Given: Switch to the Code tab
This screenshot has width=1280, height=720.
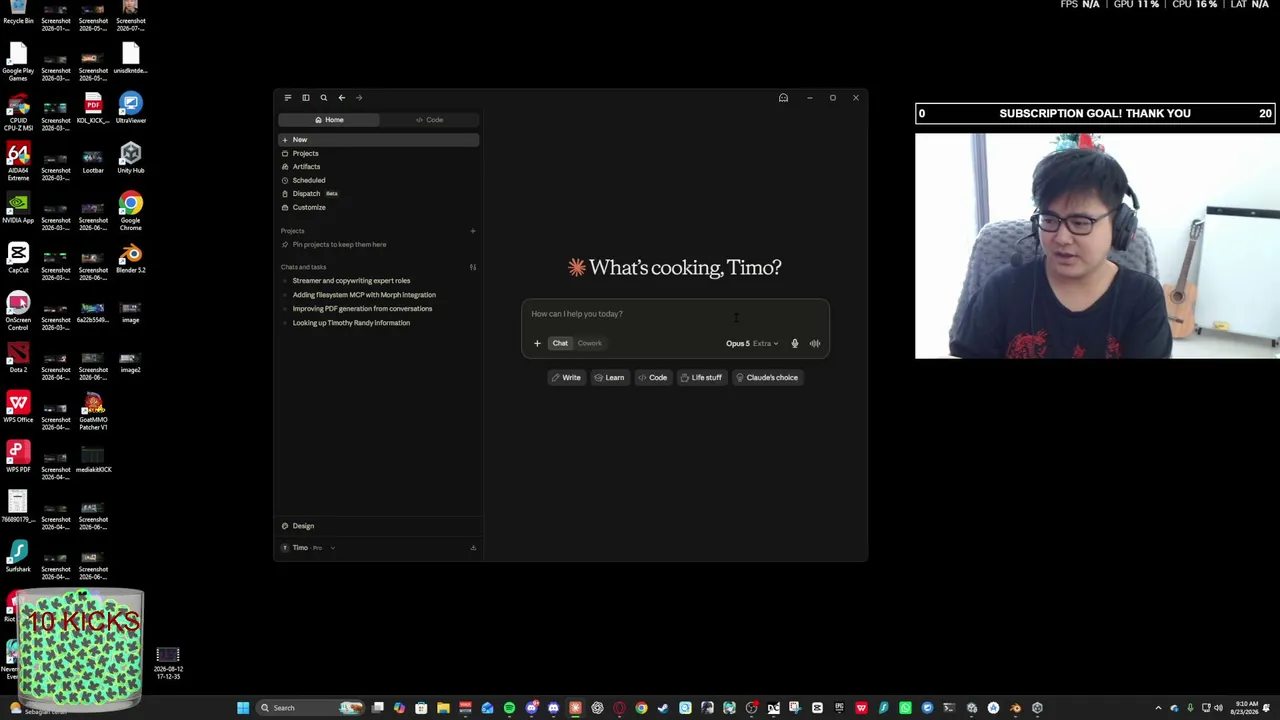Looking at the screenshot, I should (x=429, y=120).
